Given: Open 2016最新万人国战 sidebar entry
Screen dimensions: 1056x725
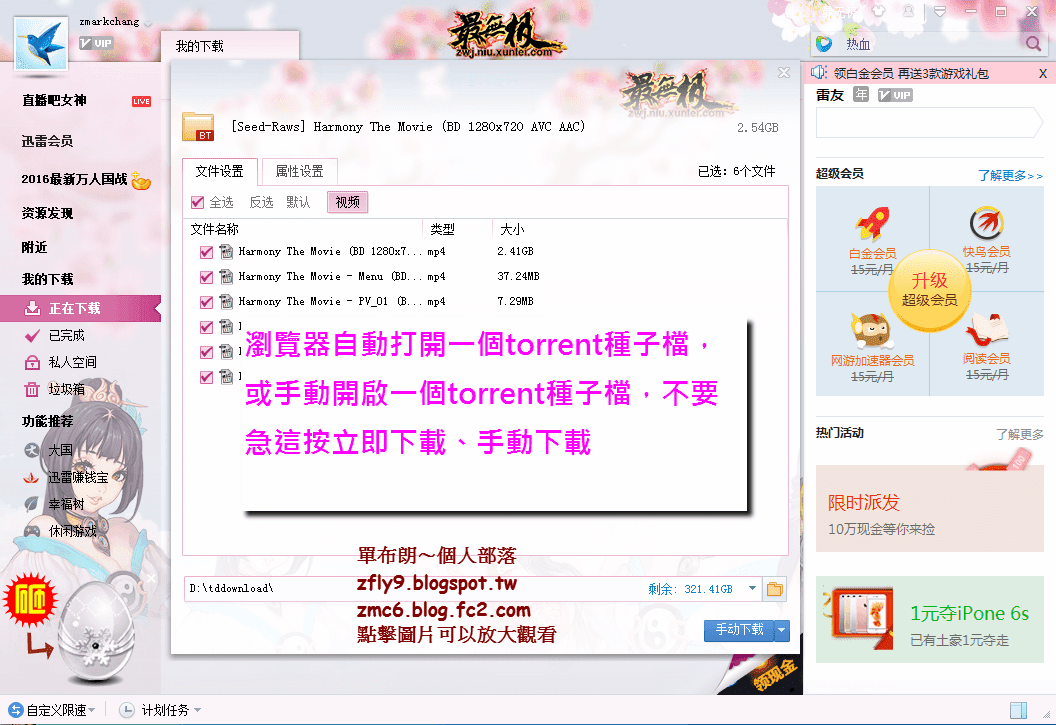Looking at the screenshot, I should coord(74,179).
